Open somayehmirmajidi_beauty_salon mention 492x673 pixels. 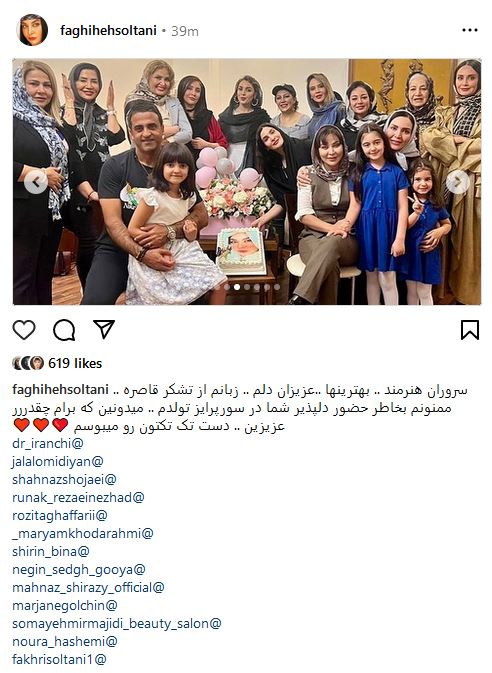point(117,624)
